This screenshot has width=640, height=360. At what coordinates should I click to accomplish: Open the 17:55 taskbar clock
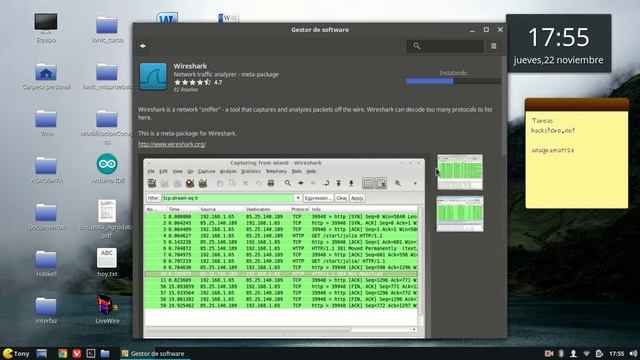click(x=617, y=353)
